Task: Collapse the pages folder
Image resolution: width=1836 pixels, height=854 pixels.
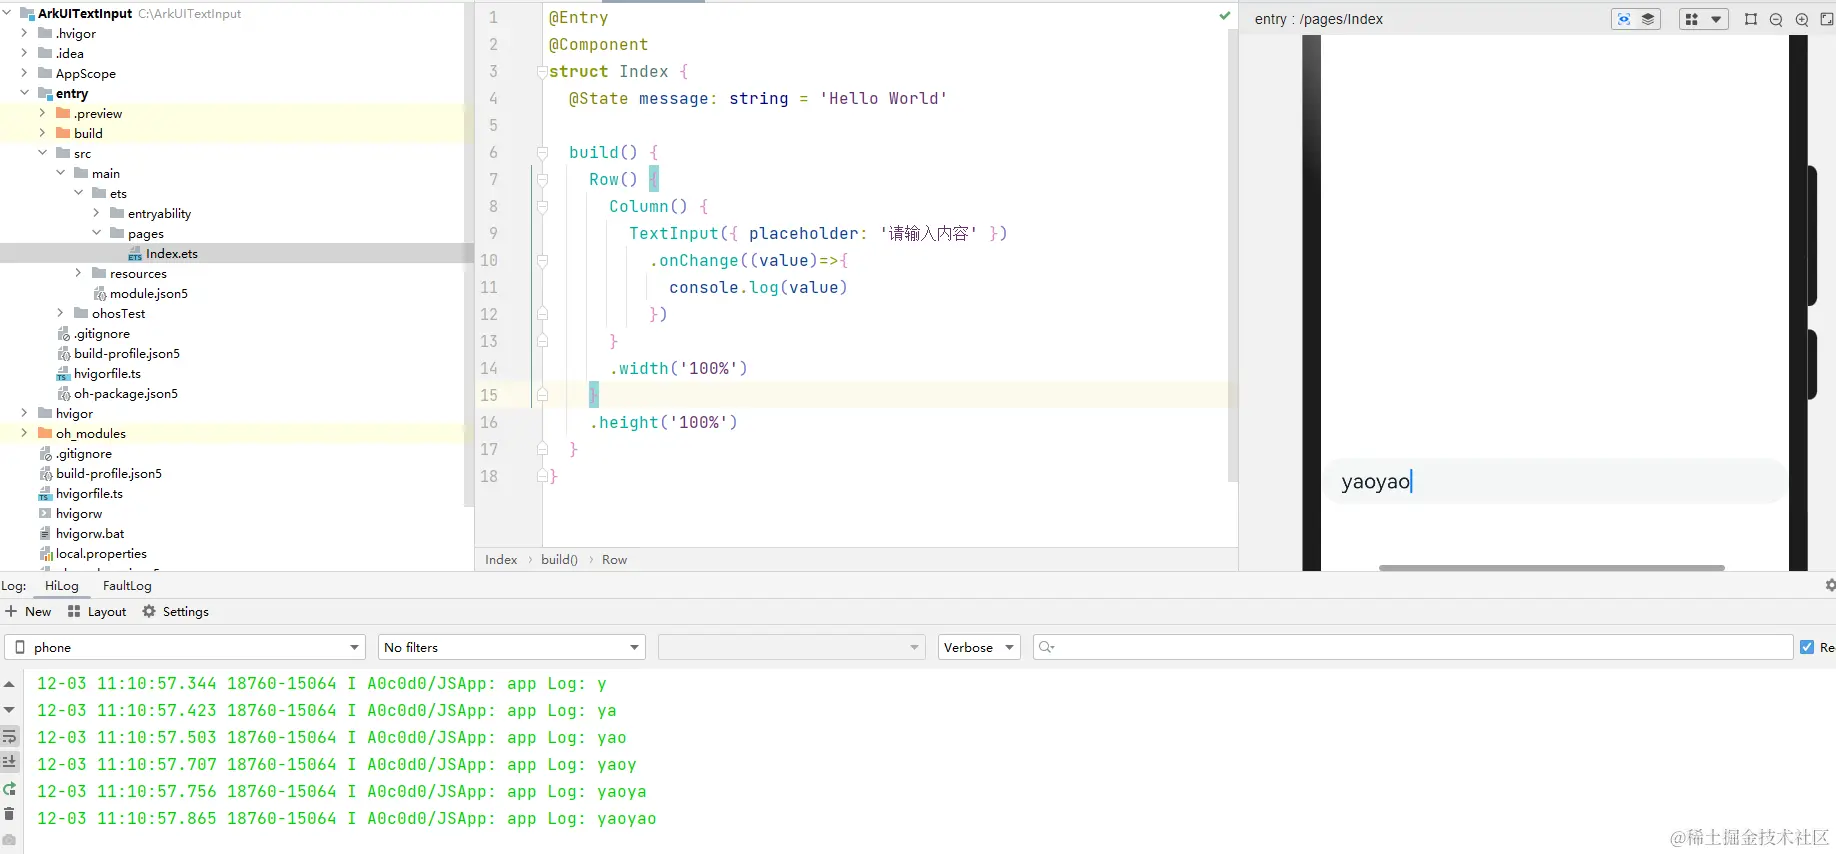Action: (96, 233)
